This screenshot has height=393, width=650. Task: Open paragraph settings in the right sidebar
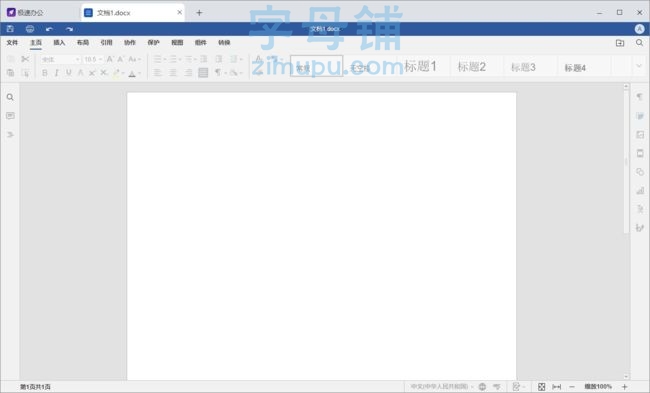click(x=640, y=97)
